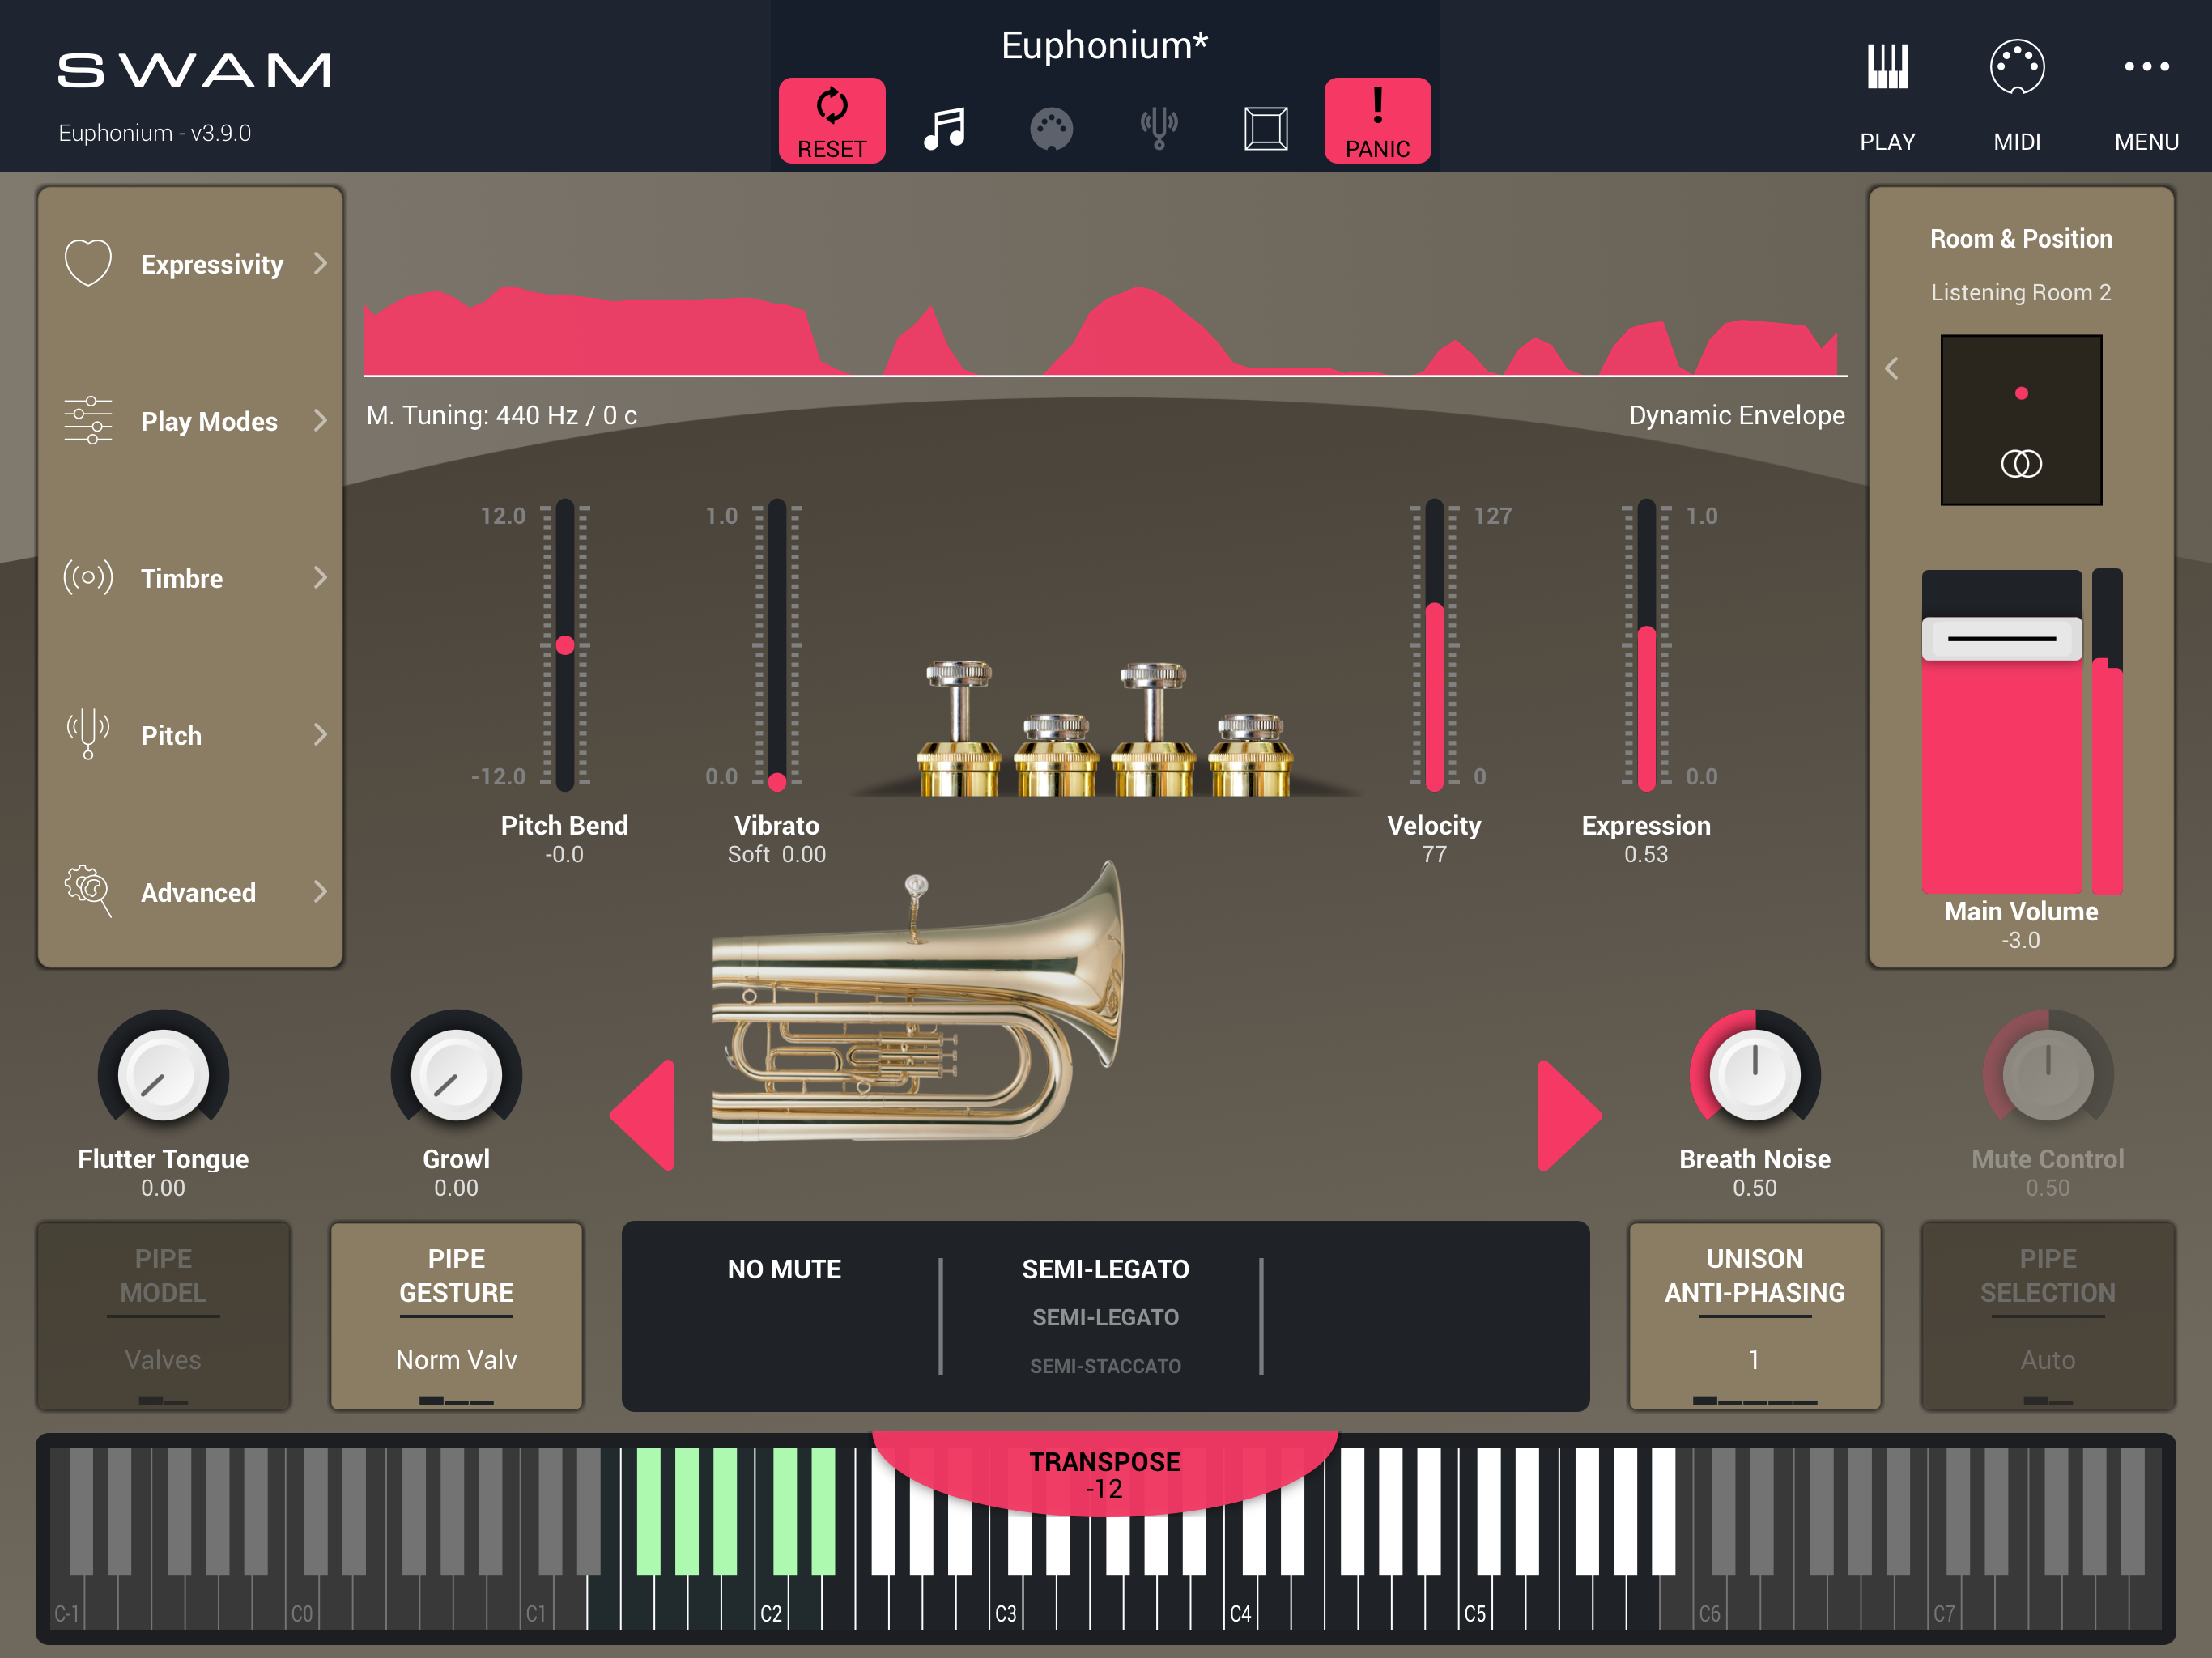The height and width of the screenshot is (1658, 2212).
Task: Toggle the PIPE MODEL Valves selector
Action: (x=163, y=1315)
